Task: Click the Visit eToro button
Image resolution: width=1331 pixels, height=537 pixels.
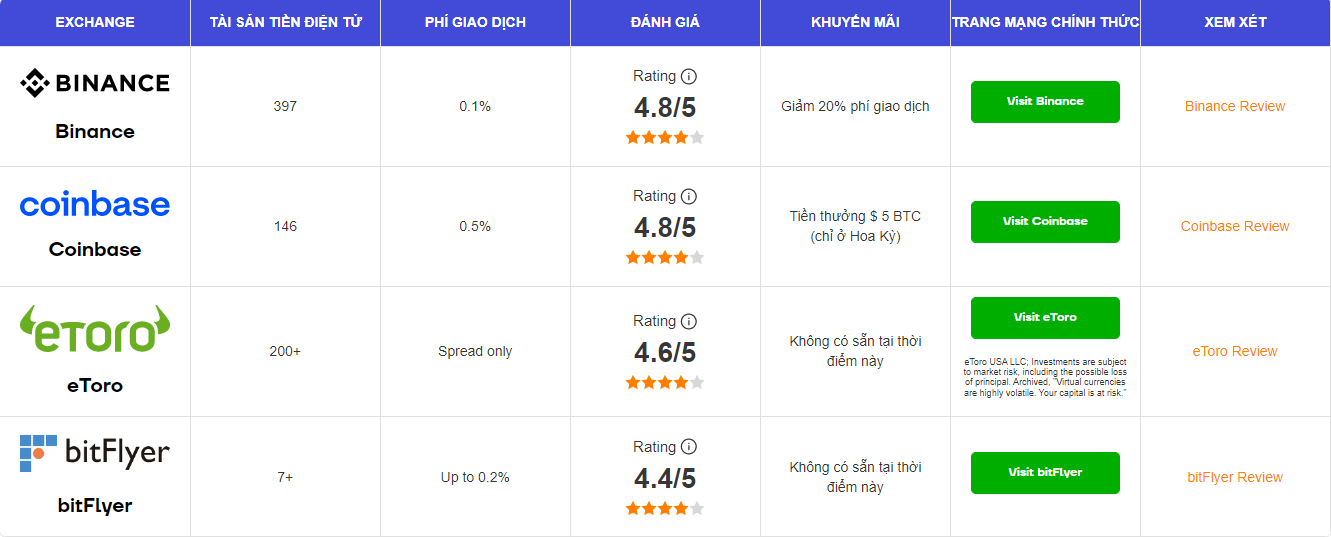Action: [x=1045, y=318]
